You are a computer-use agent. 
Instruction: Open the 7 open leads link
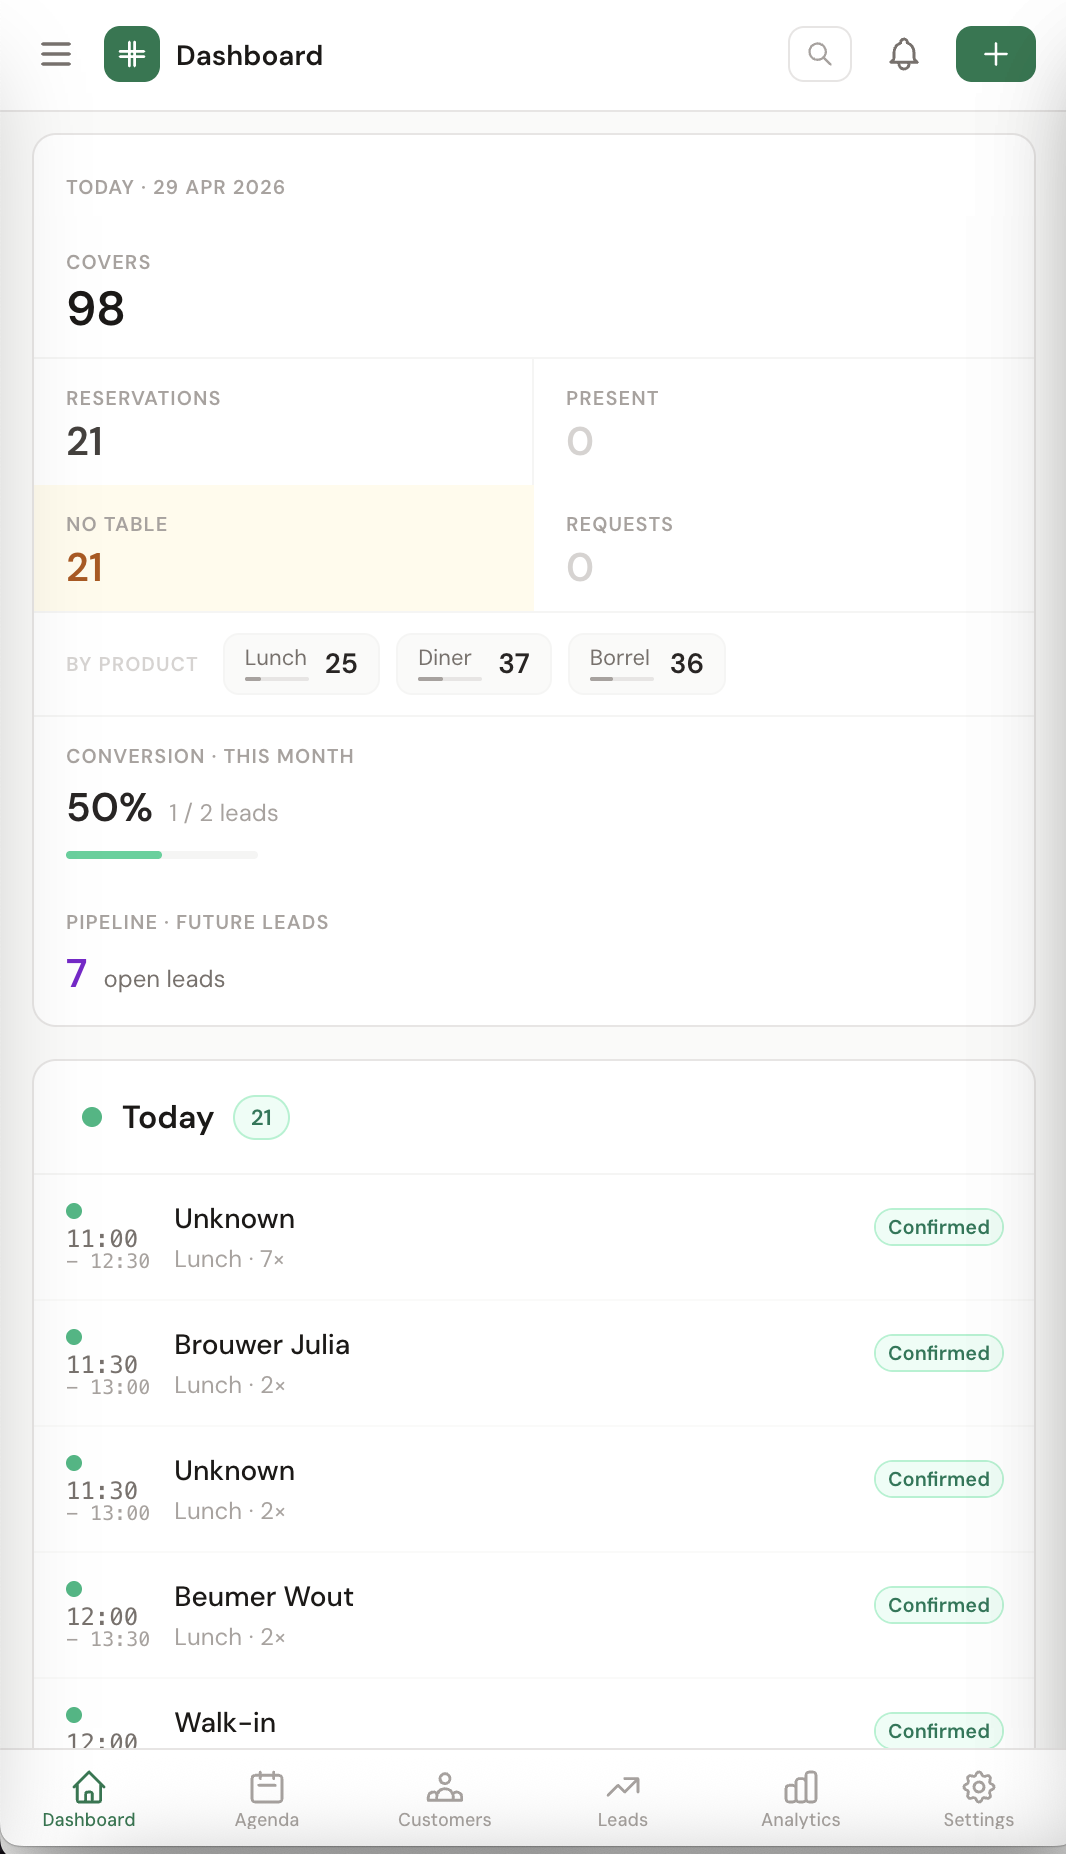click(146, 976)
